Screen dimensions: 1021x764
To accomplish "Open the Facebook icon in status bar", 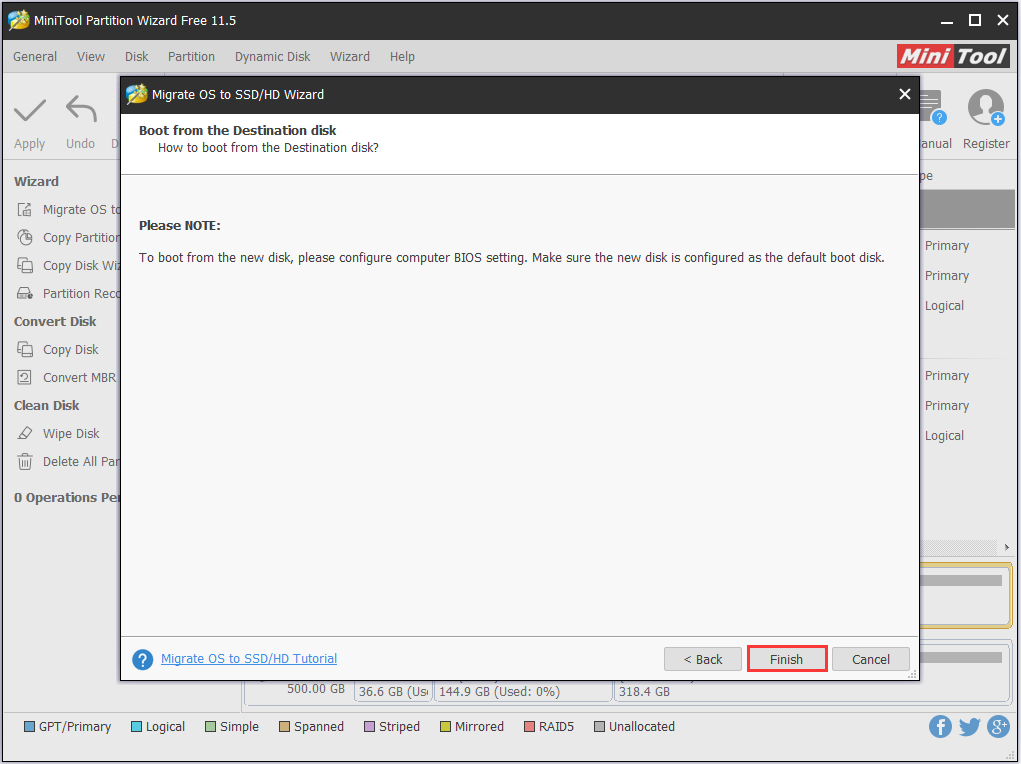I will click(940, 727).
